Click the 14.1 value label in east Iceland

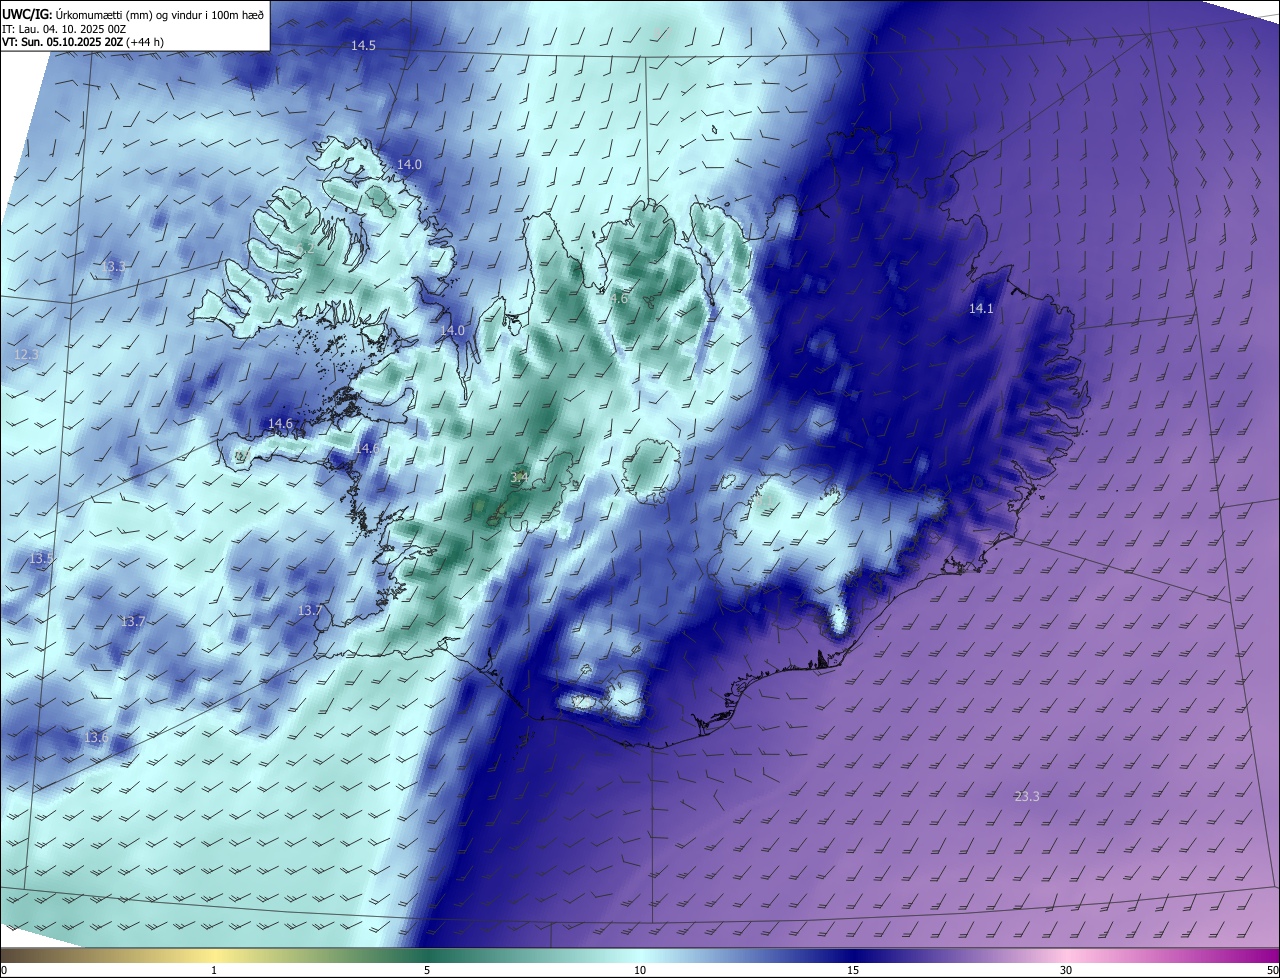click(x=981, y=309)
